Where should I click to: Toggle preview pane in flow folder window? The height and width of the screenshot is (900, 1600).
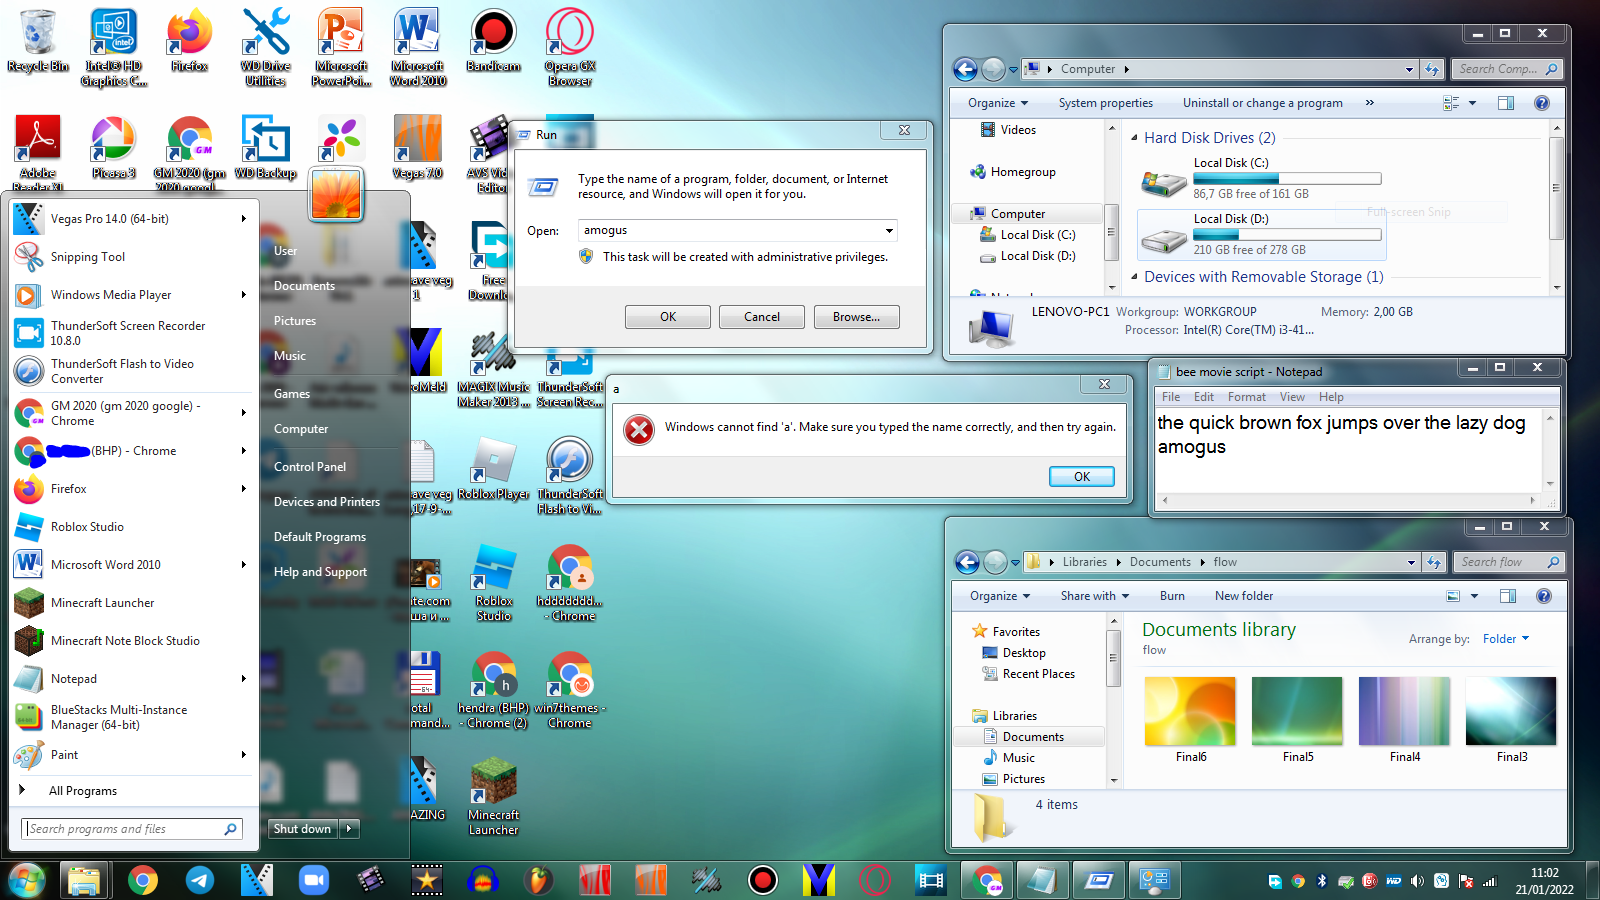(x=1508, y=596)
